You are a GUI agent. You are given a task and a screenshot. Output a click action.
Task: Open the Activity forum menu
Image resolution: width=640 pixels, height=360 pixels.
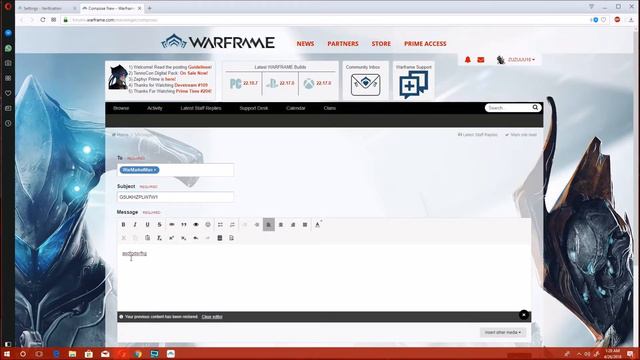155,108
